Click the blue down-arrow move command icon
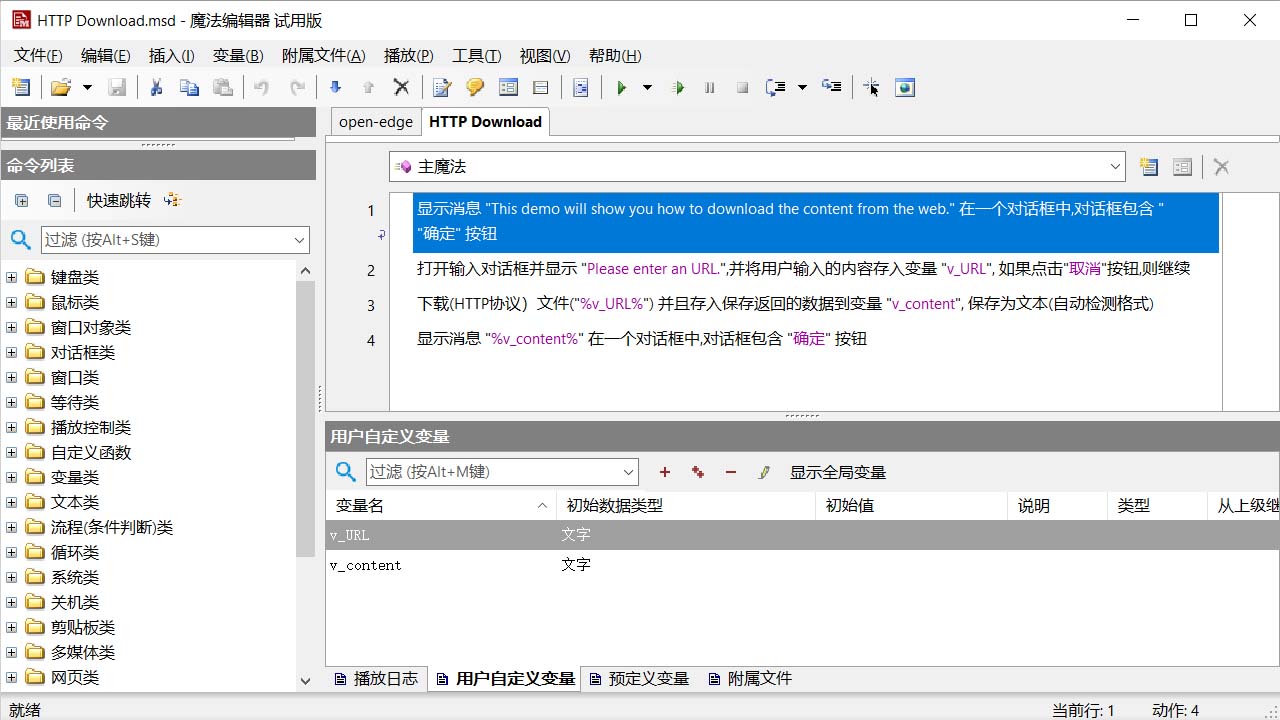This screenshot has height=720, width=1280. coord(334,87)
